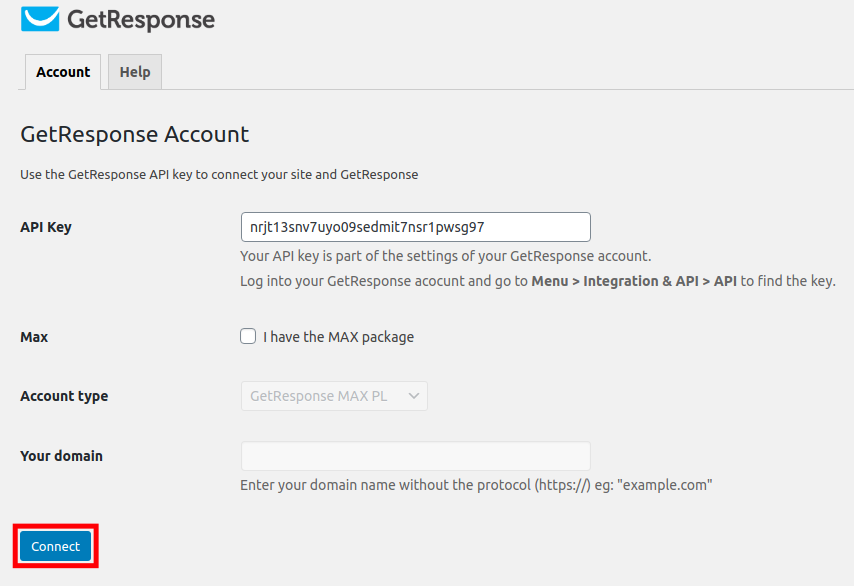Image resolution: width=854 pixels, height=586 pixels.
Task: Click the 'Account type' field label
Action: [x=64, y=396]
